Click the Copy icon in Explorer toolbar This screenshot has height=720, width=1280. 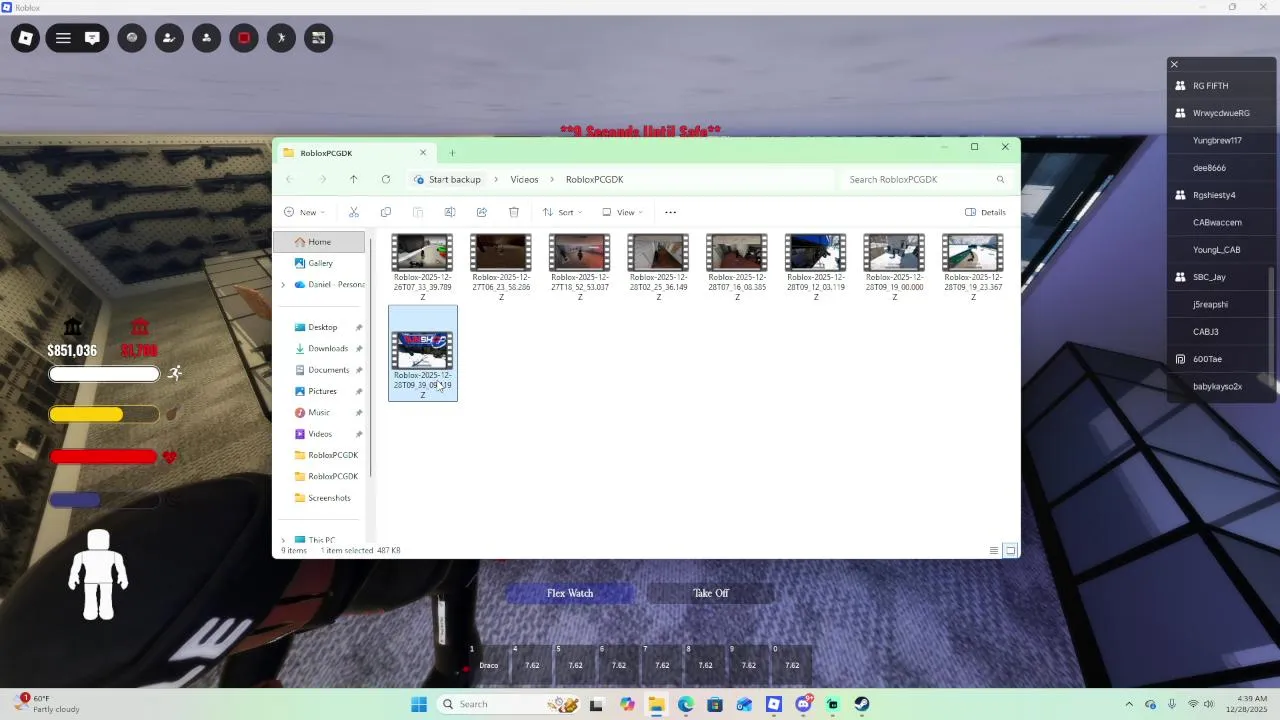point(385,212)
